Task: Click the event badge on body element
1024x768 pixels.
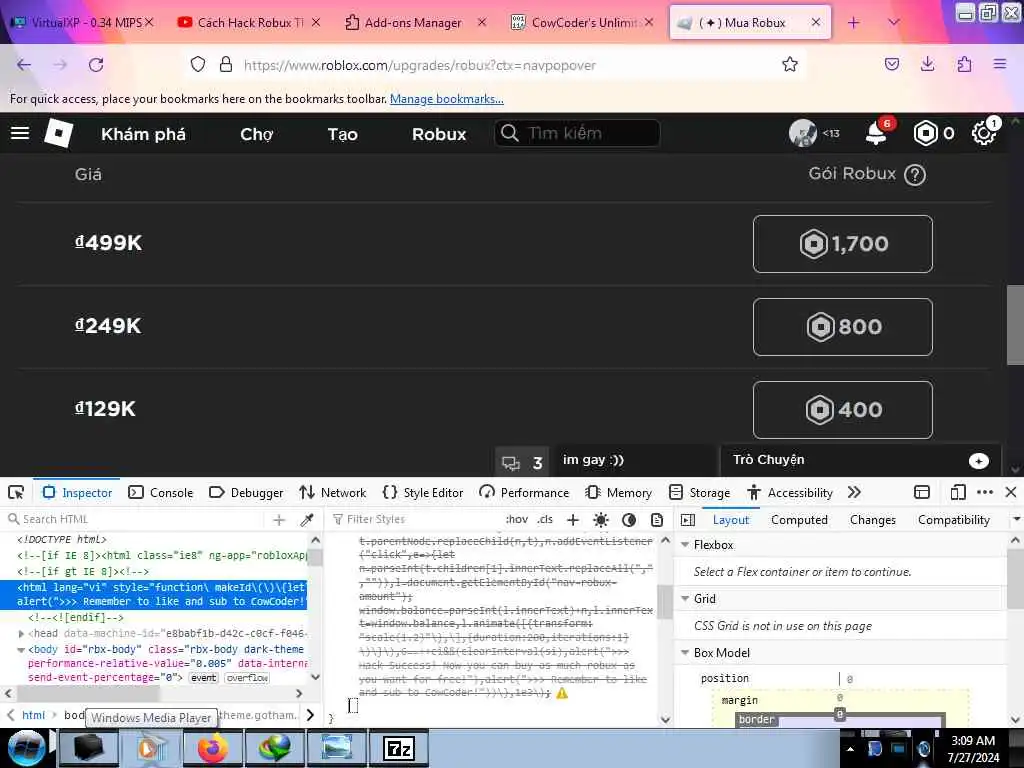Action: (204, 678)
